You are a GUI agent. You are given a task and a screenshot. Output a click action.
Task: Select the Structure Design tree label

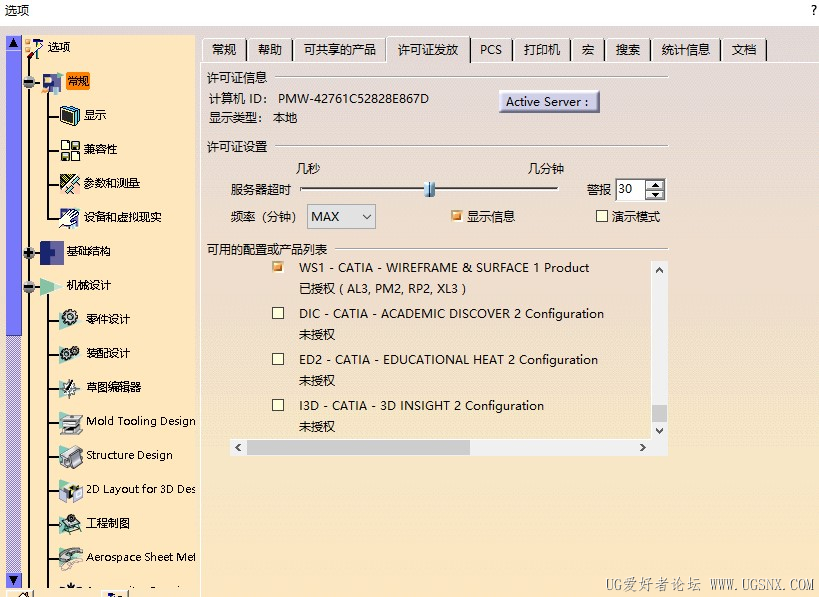[x=129, y=455]
